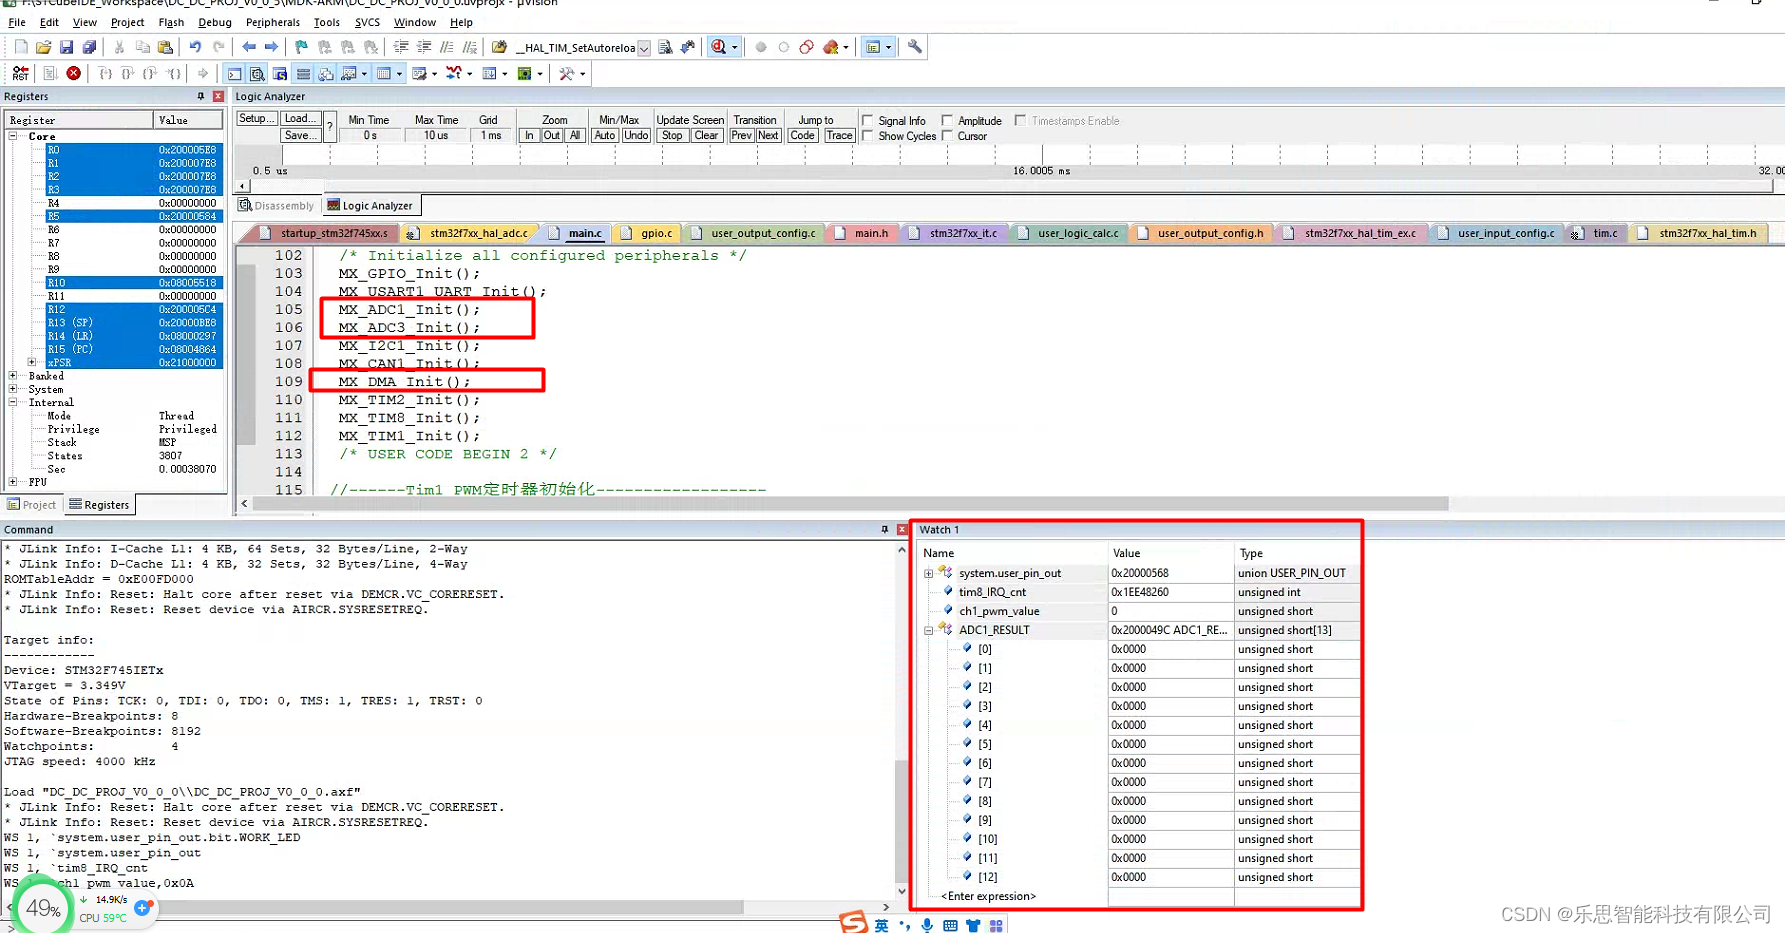Comment selection toolbar icon

coord(447,47)
